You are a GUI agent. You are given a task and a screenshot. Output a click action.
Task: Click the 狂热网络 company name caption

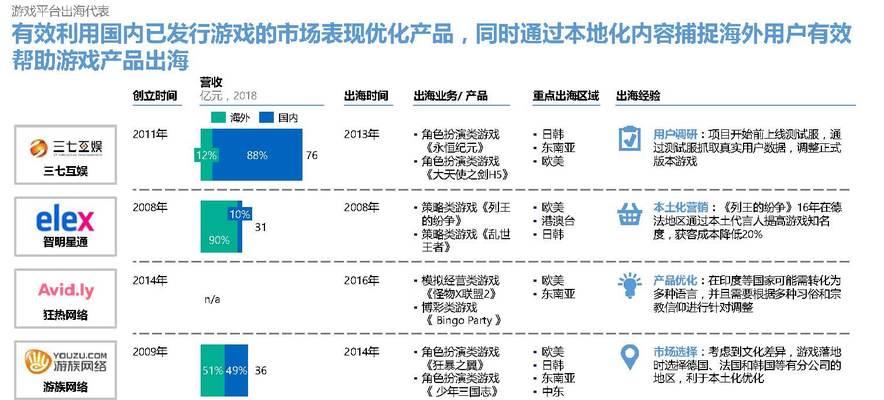[x=65, y=315]
